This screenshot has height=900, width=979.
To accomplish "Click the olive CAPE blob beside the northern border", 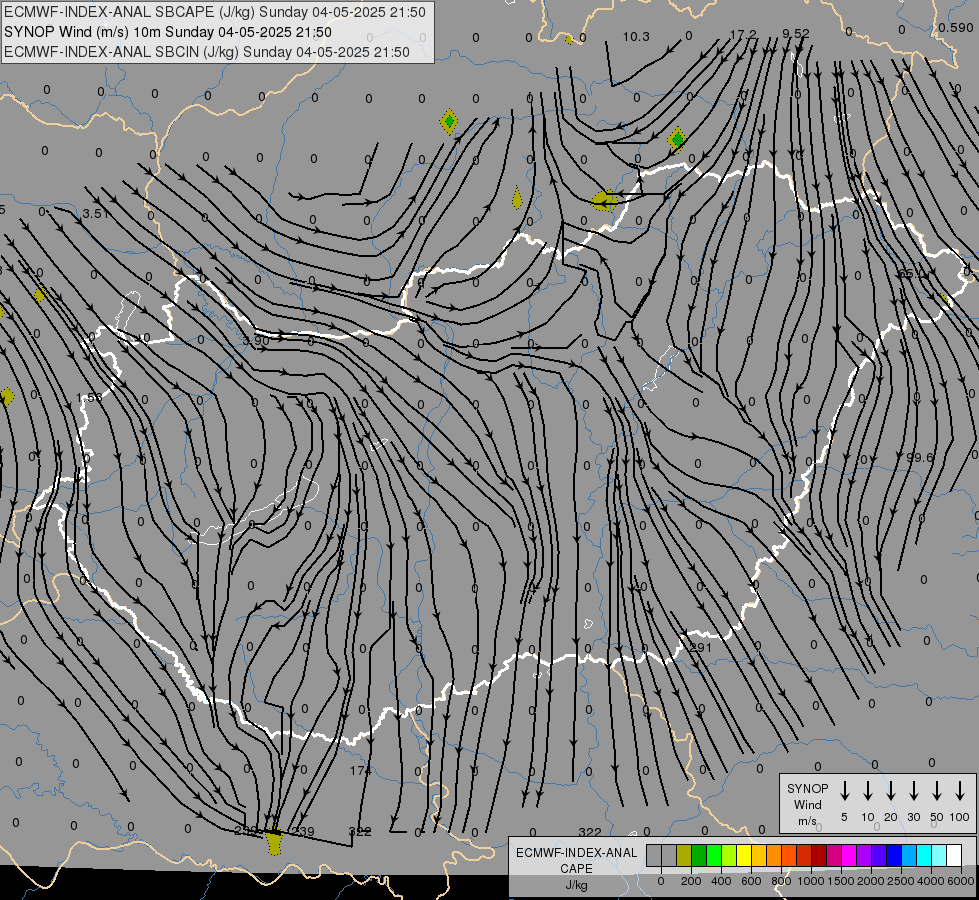I will [x=604, y=201].
